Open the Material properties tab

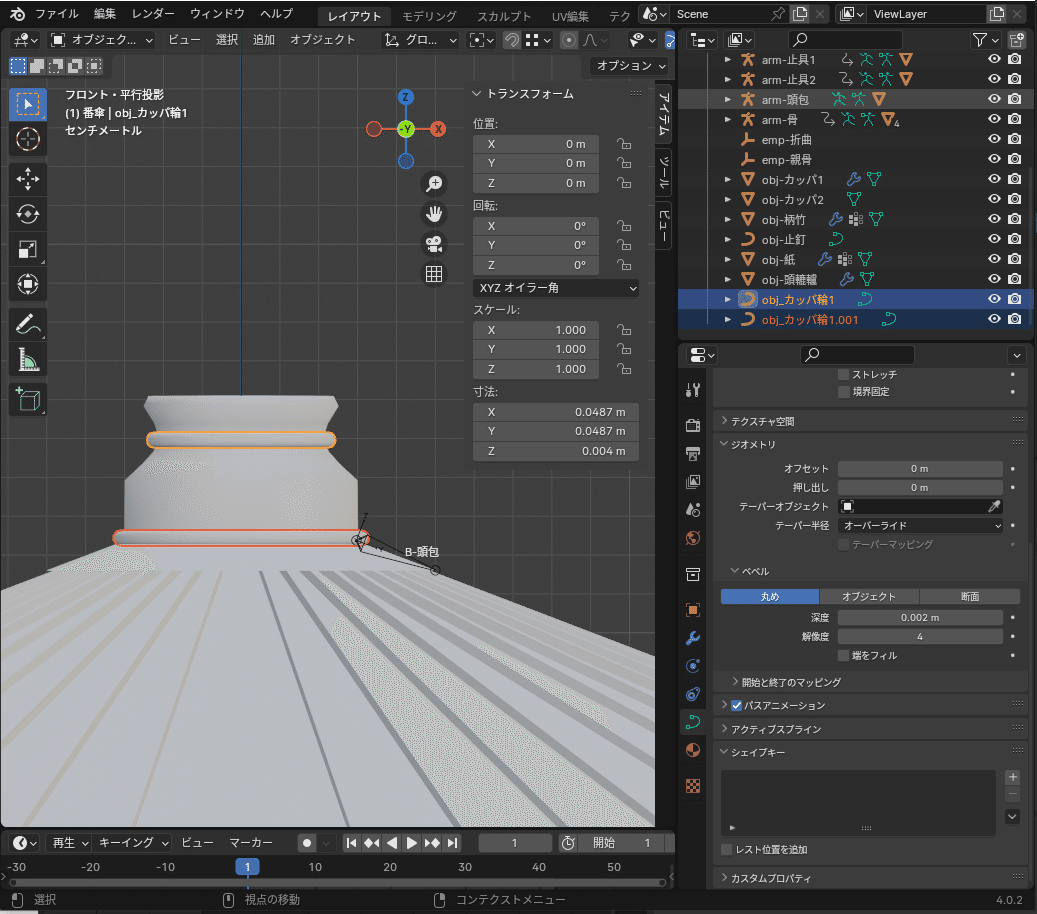tap(693, 750)
